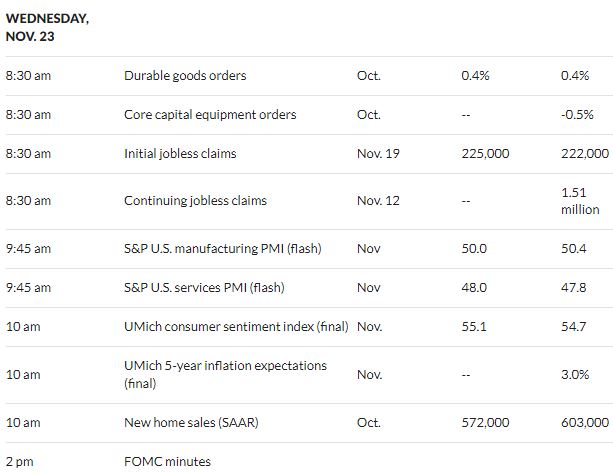Image resolution: width=613 pixels, height=475 pixels.
Task: Select the 50.4 manufacturing PMI previous value
Action: (x=574, y=249)
